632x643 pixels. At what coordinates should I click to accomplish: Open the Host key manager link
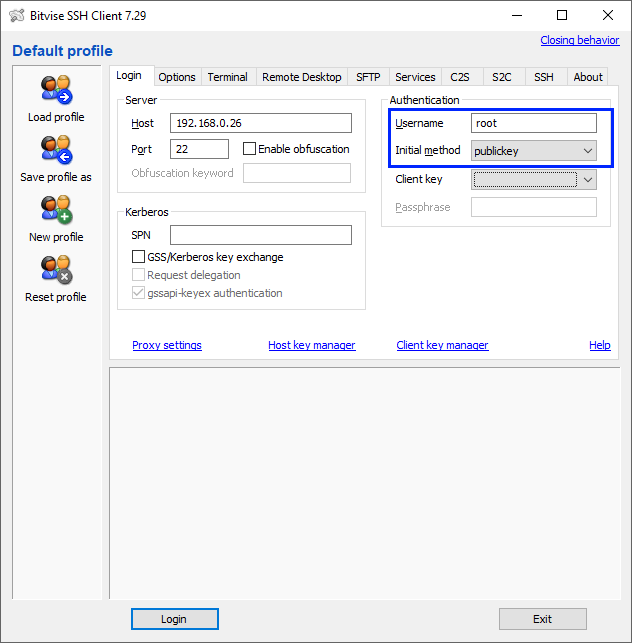[x=312, y=345]
